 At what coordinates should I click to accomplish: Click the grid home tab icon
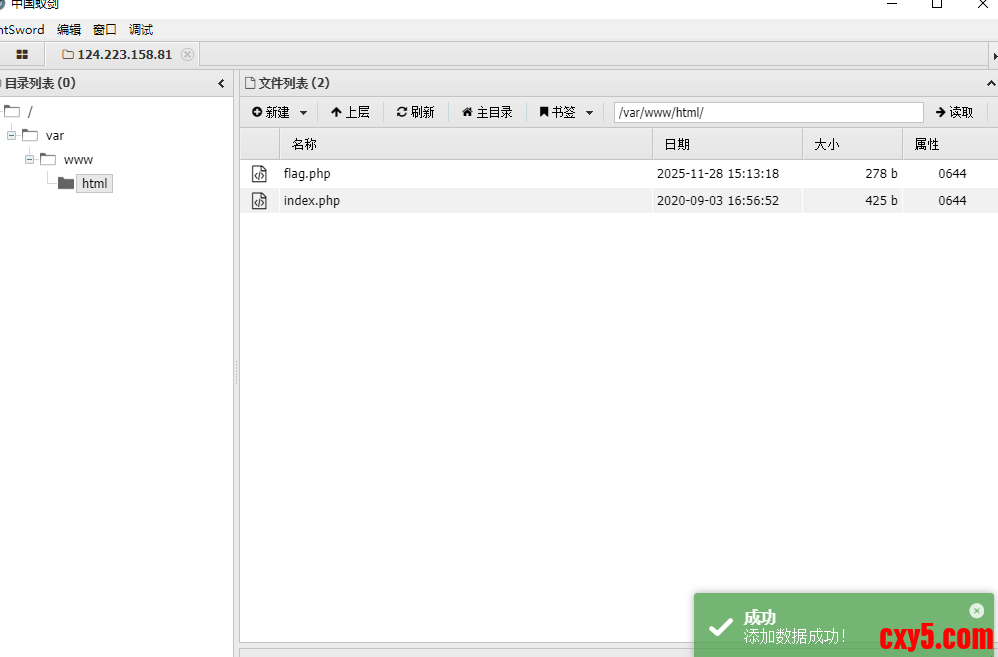(22, 54)
